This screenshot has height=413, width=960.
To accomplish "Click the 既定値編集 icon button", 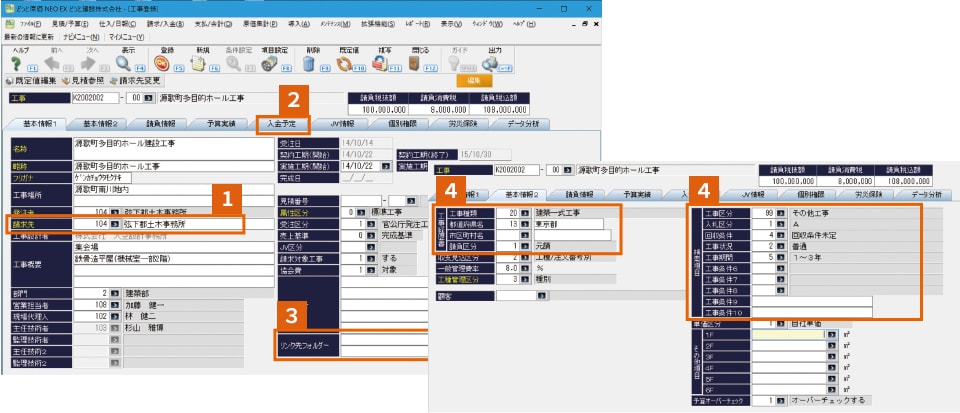I will 31,81.
